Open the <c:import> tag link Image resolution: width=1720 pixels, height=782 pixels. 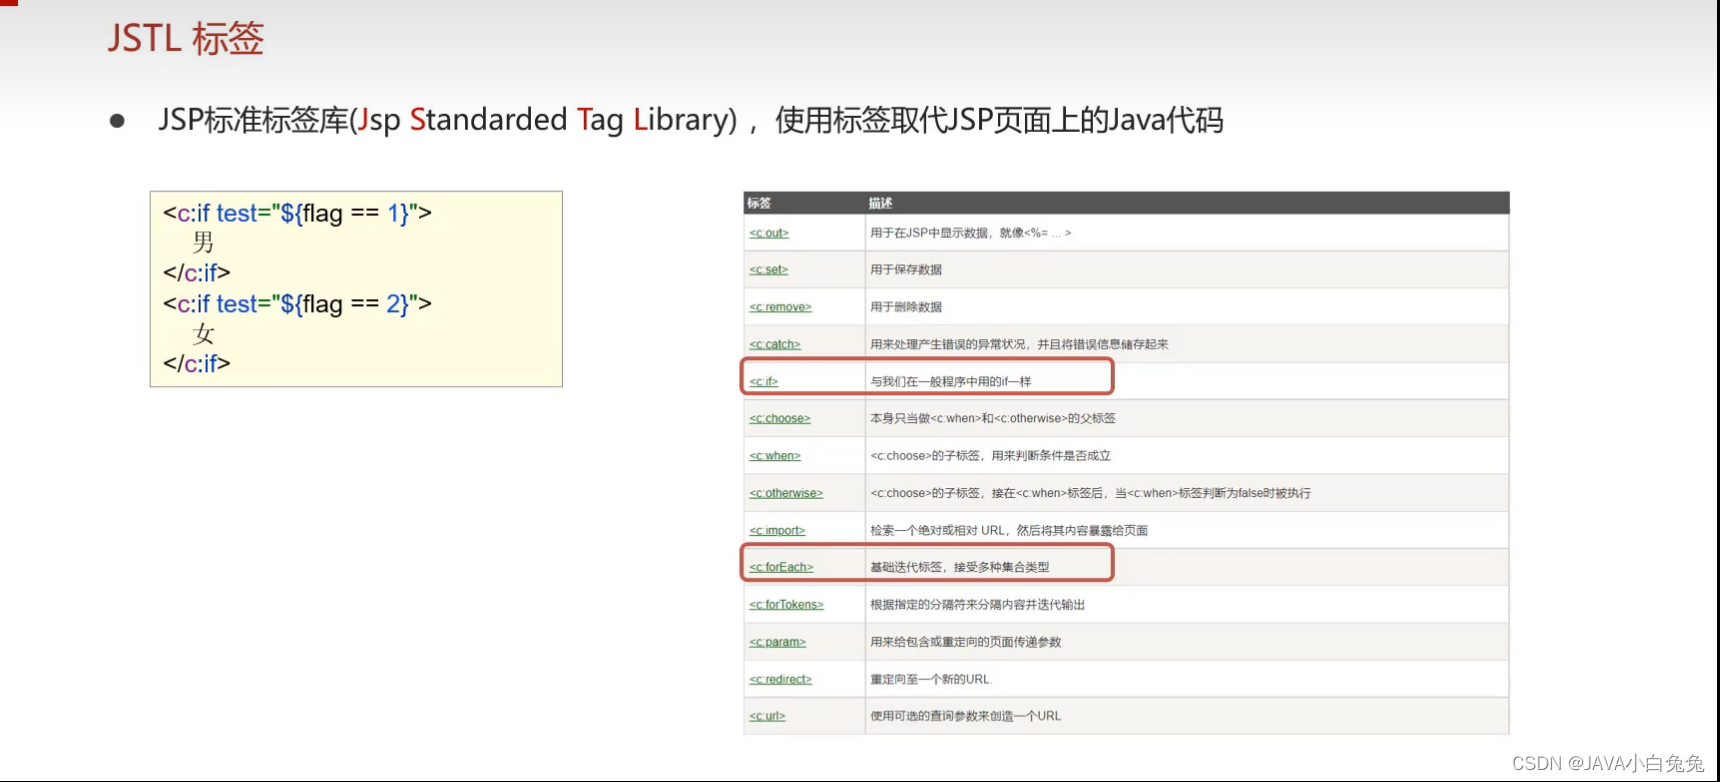tap(777, 531)
